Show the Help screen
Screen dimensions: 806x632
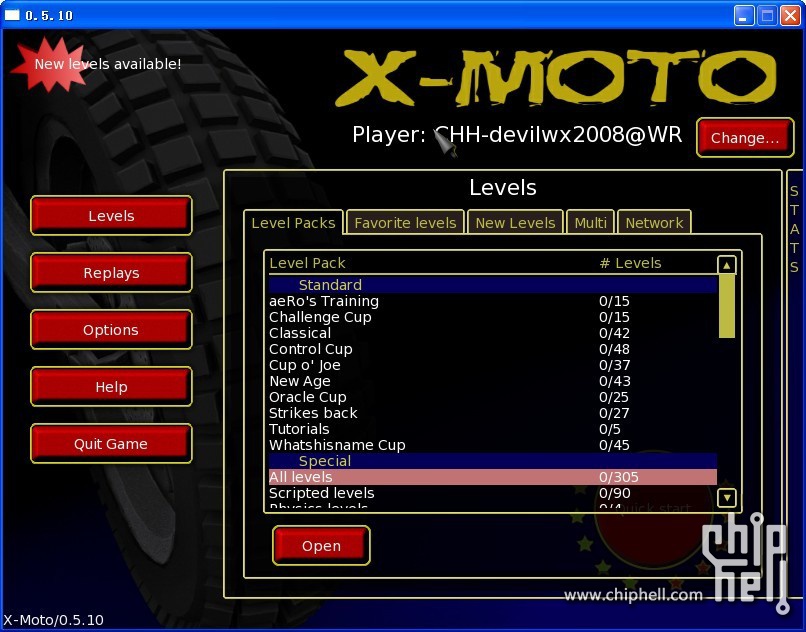(111, 387)
